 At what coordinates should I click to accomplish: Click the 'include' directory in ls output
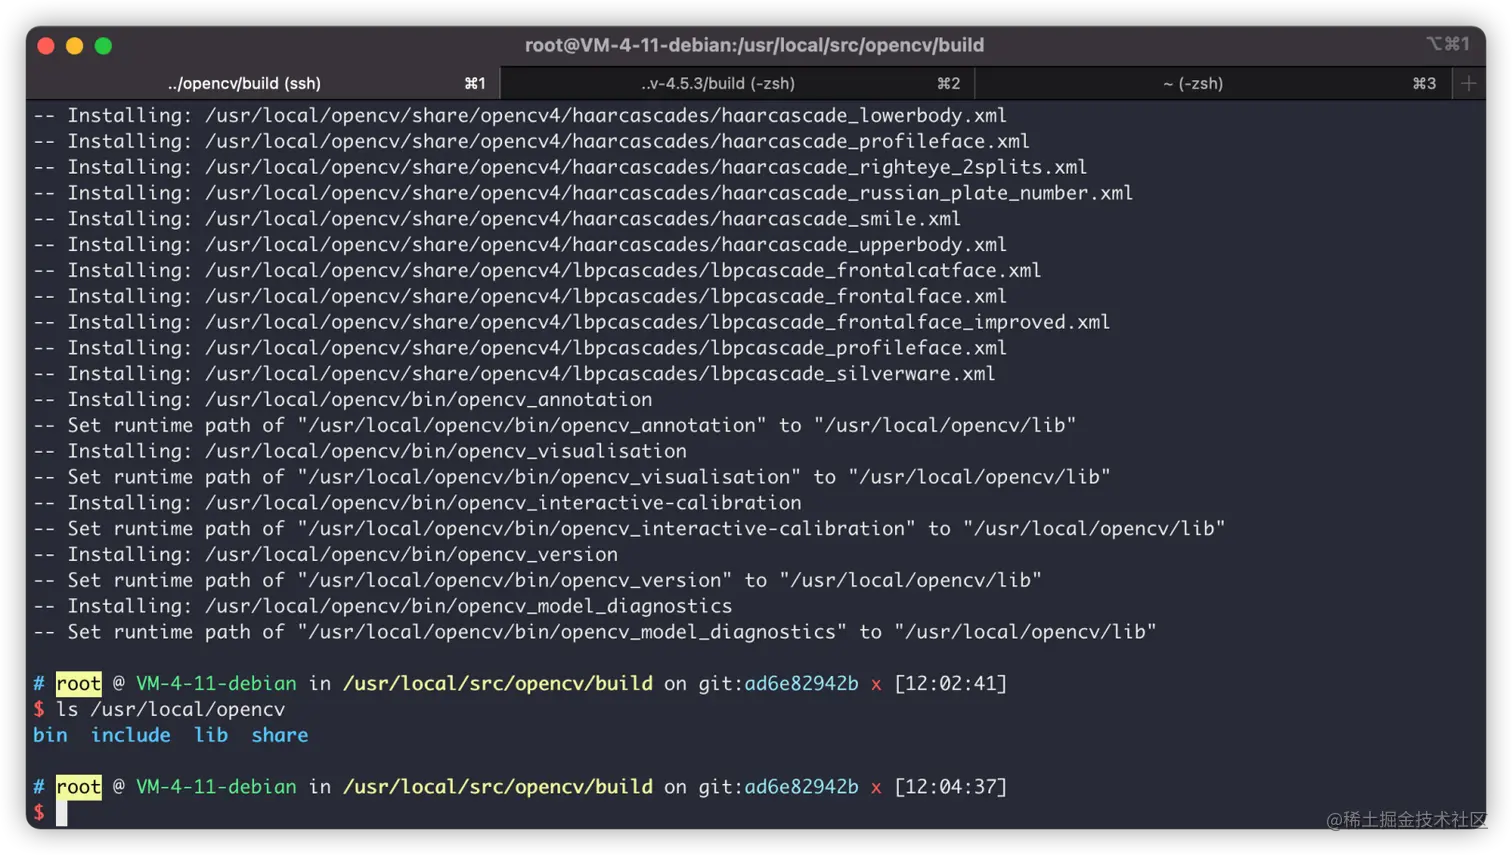(x=131, y=735)
